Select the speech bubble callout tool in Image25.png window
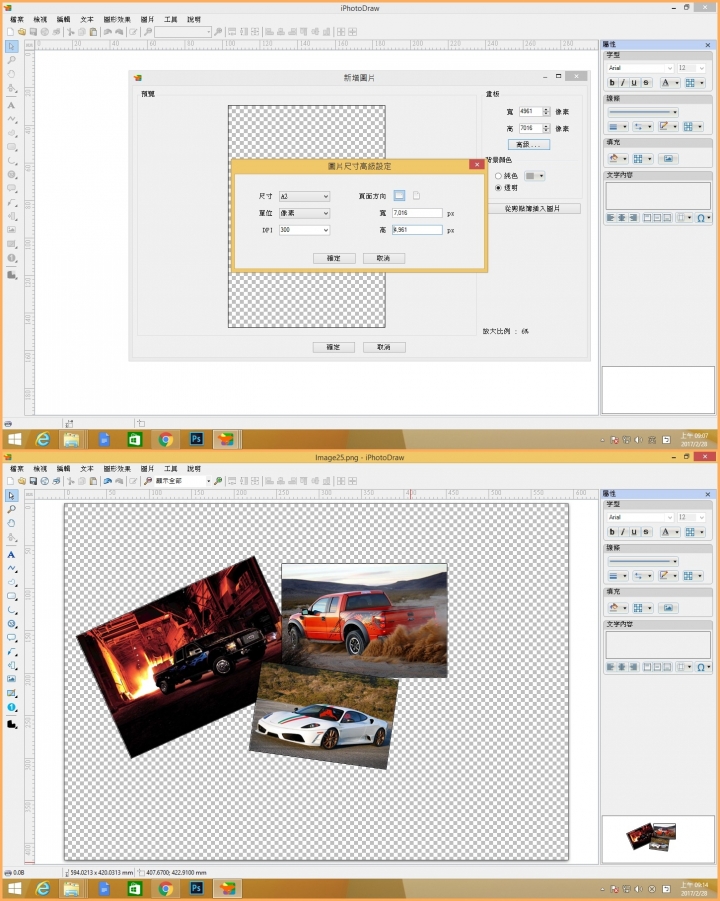Viewport: 720px width, 901px height. point(11,638)
